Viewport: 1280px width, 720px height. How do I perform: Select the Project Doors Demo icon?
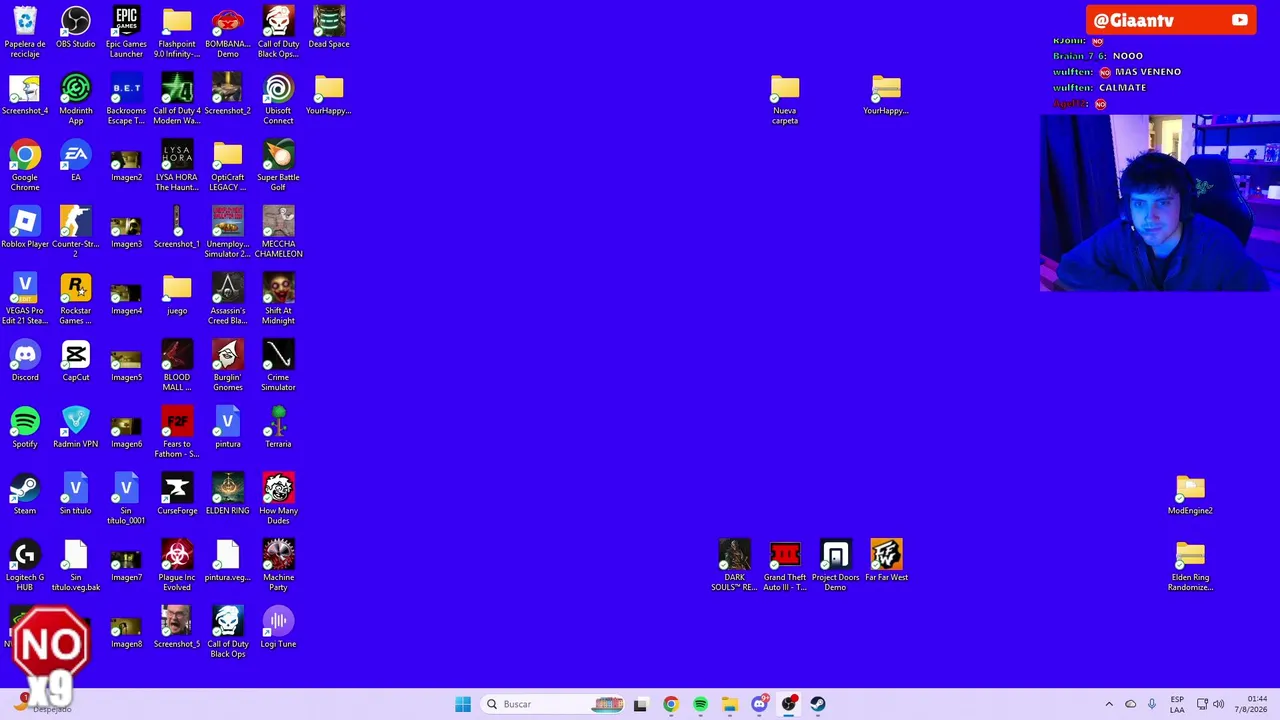tap(836, 566)
